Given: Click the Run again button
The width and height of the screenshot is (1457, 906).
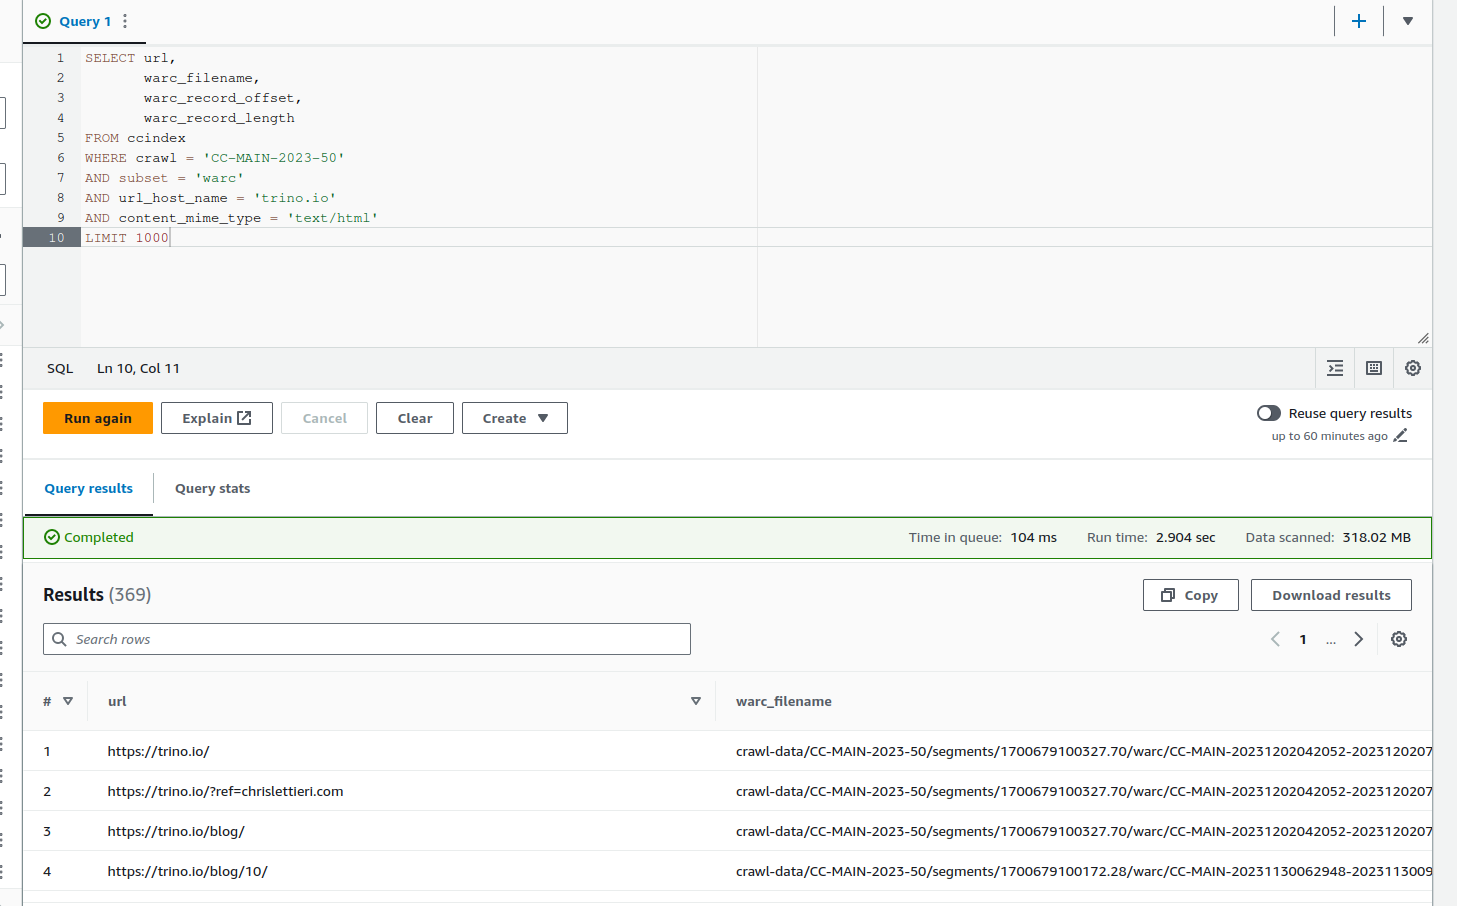Looking at the screenshot, I should click(x=98, y=418).
